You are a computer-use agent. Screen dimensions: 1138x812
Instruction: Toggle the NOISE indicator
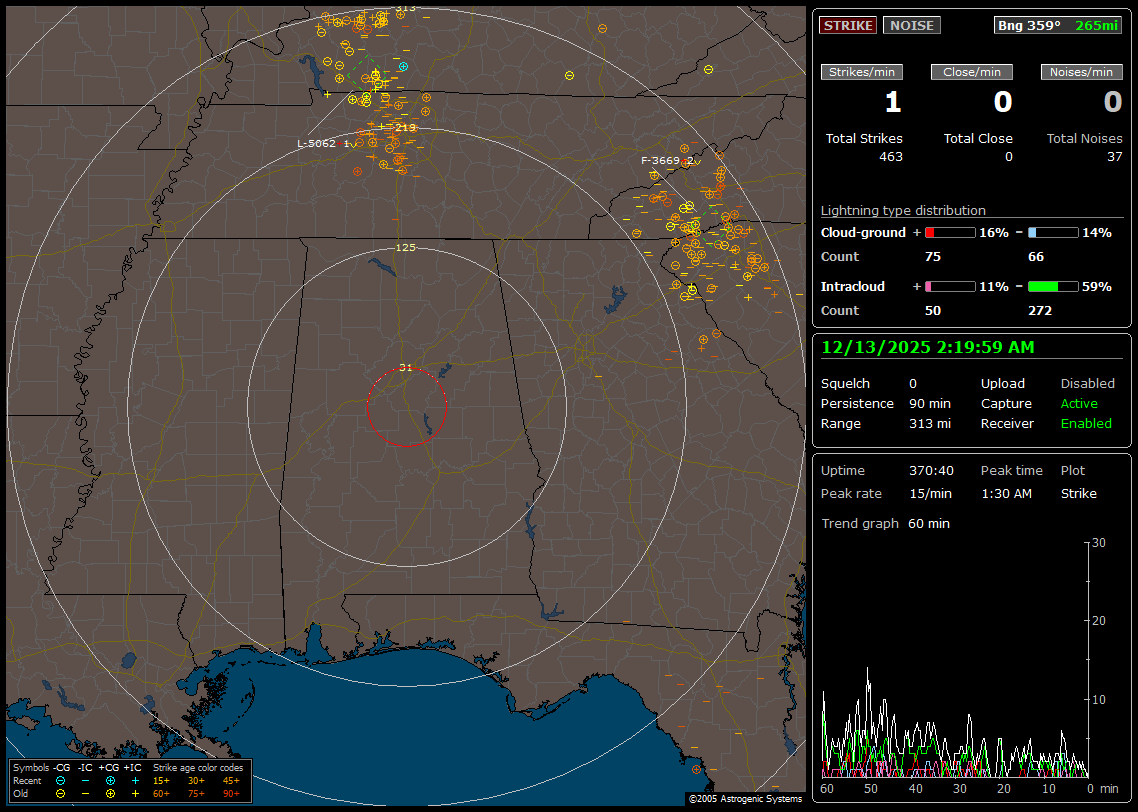coord(911,25)
